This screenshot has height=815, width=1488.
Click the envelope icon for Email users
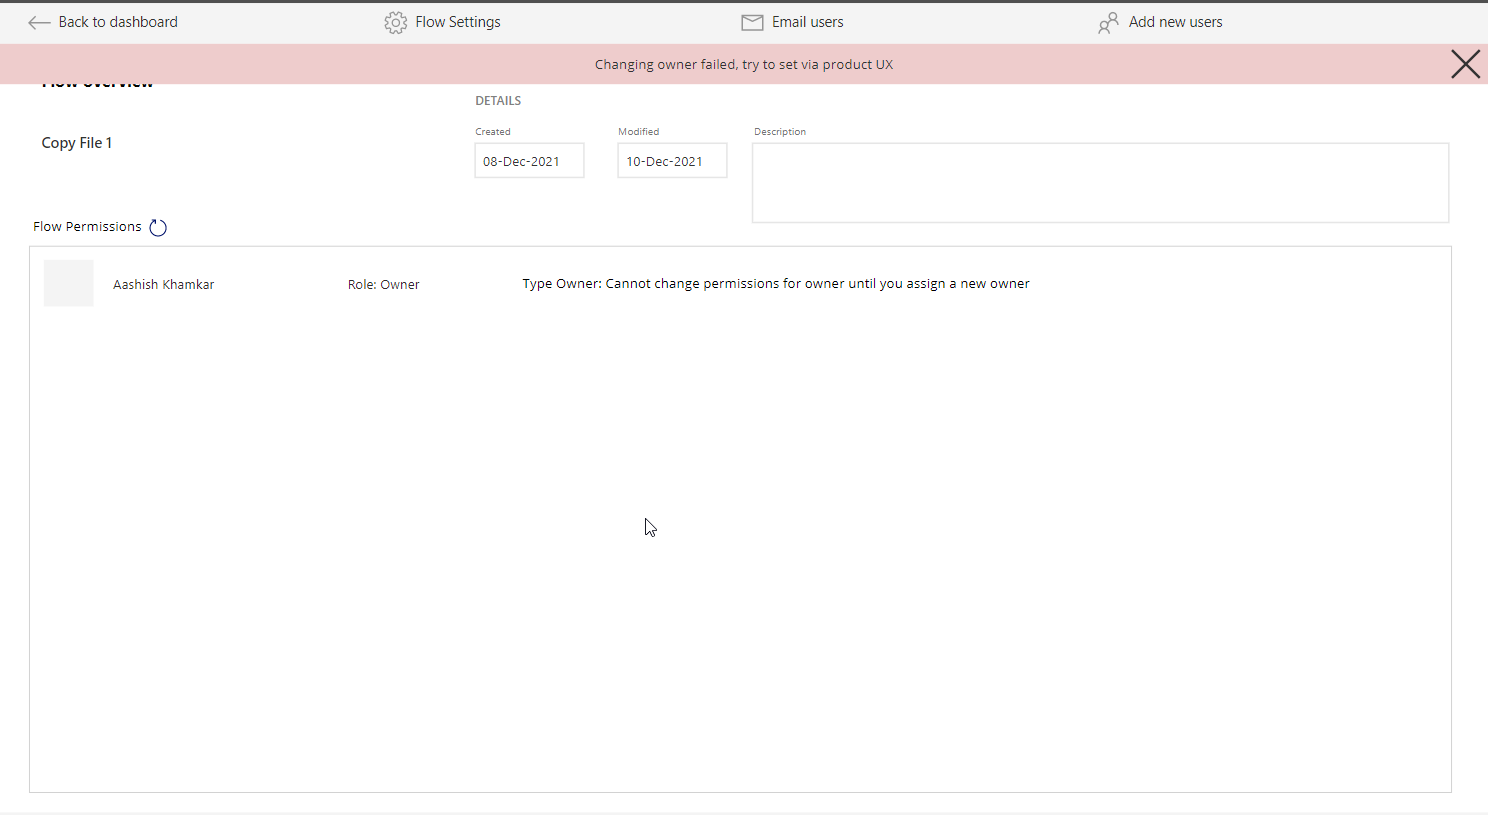click(751, 21)
